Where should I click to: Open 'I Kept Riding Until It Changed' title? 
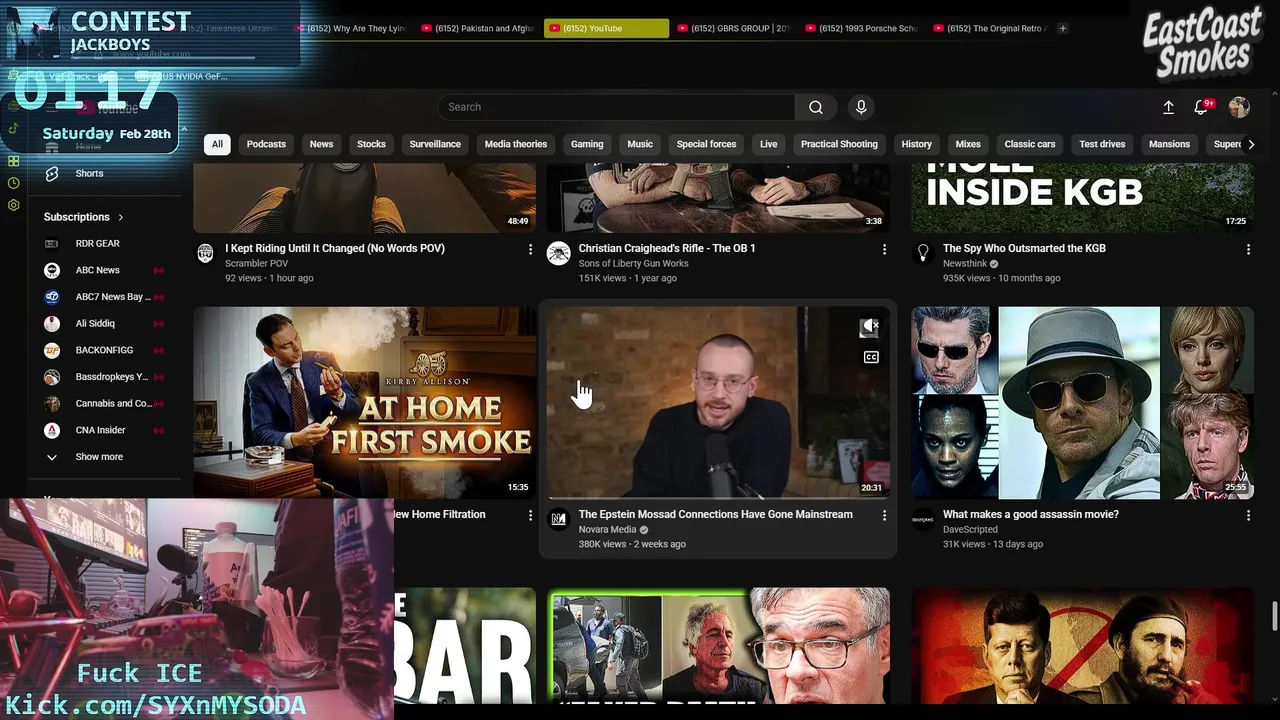pos(335,248)
